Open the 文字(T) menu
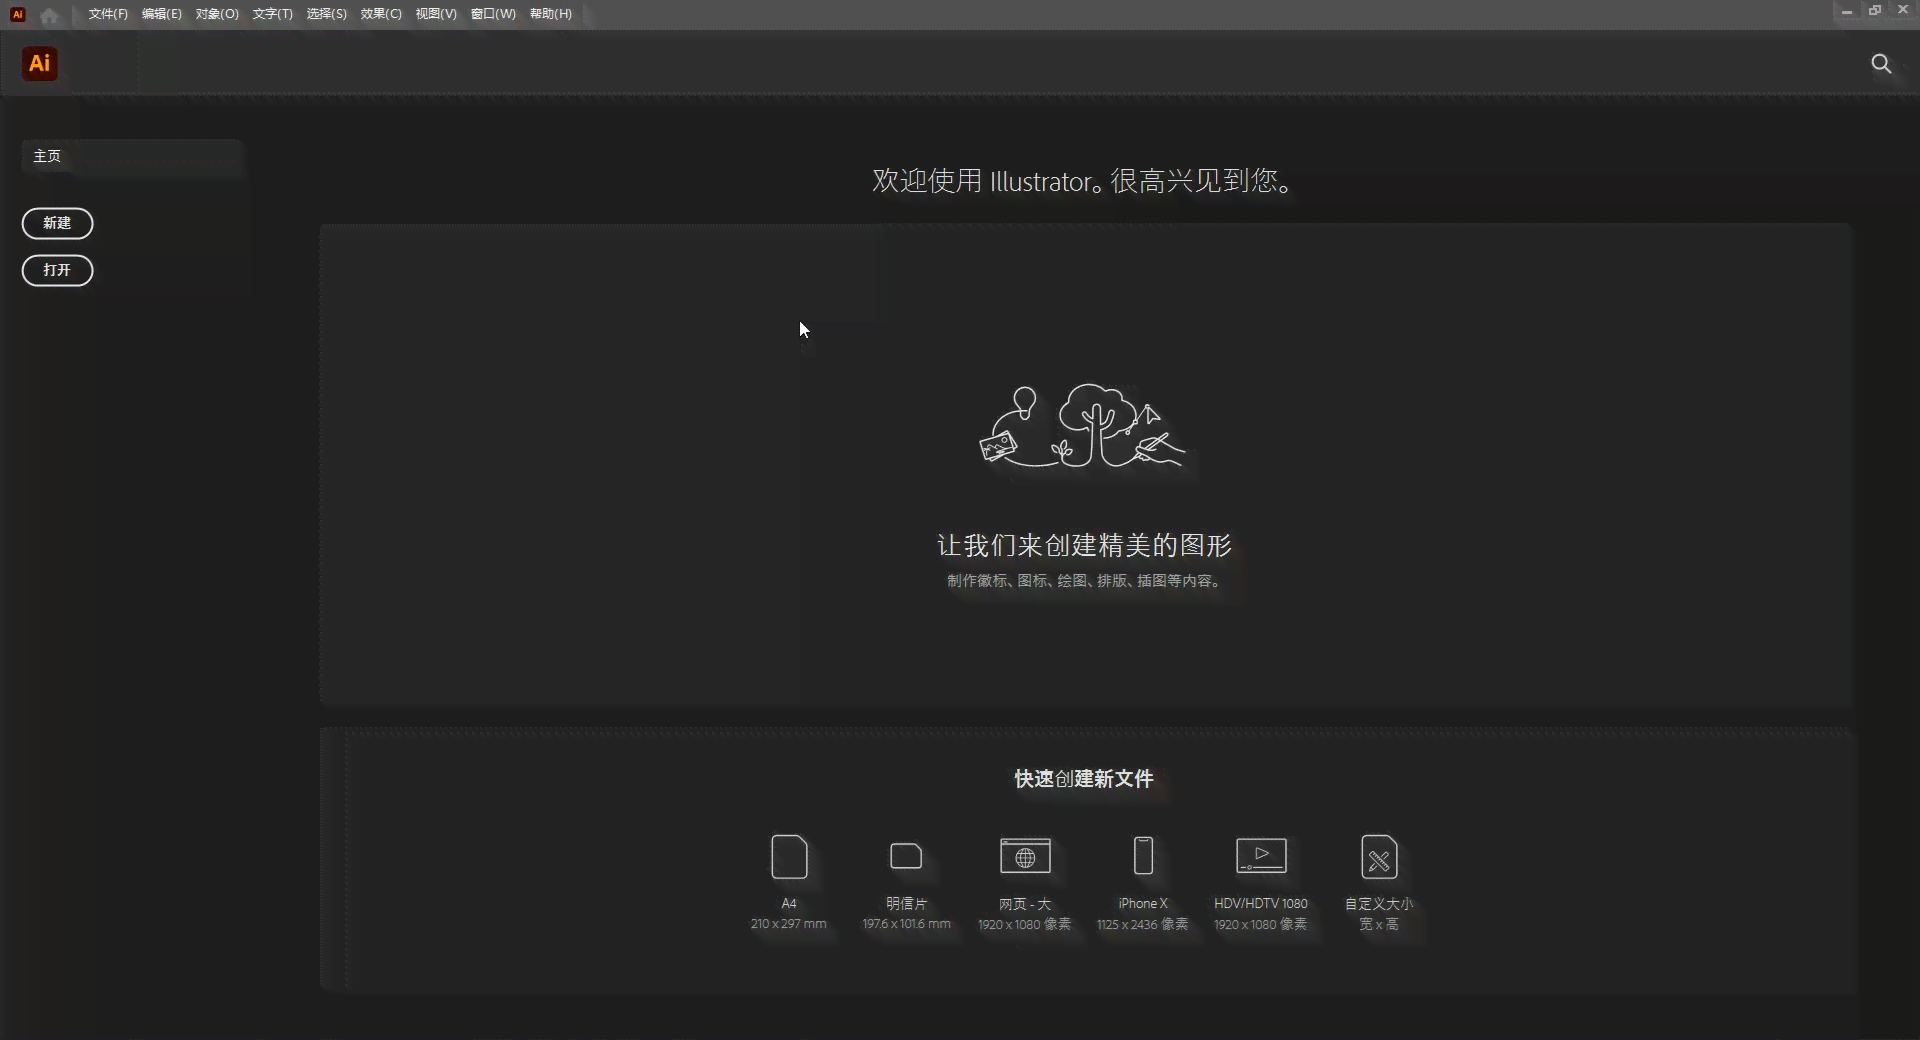Viewport: 1920px width, 1040px height. click(x=272, y=14)
